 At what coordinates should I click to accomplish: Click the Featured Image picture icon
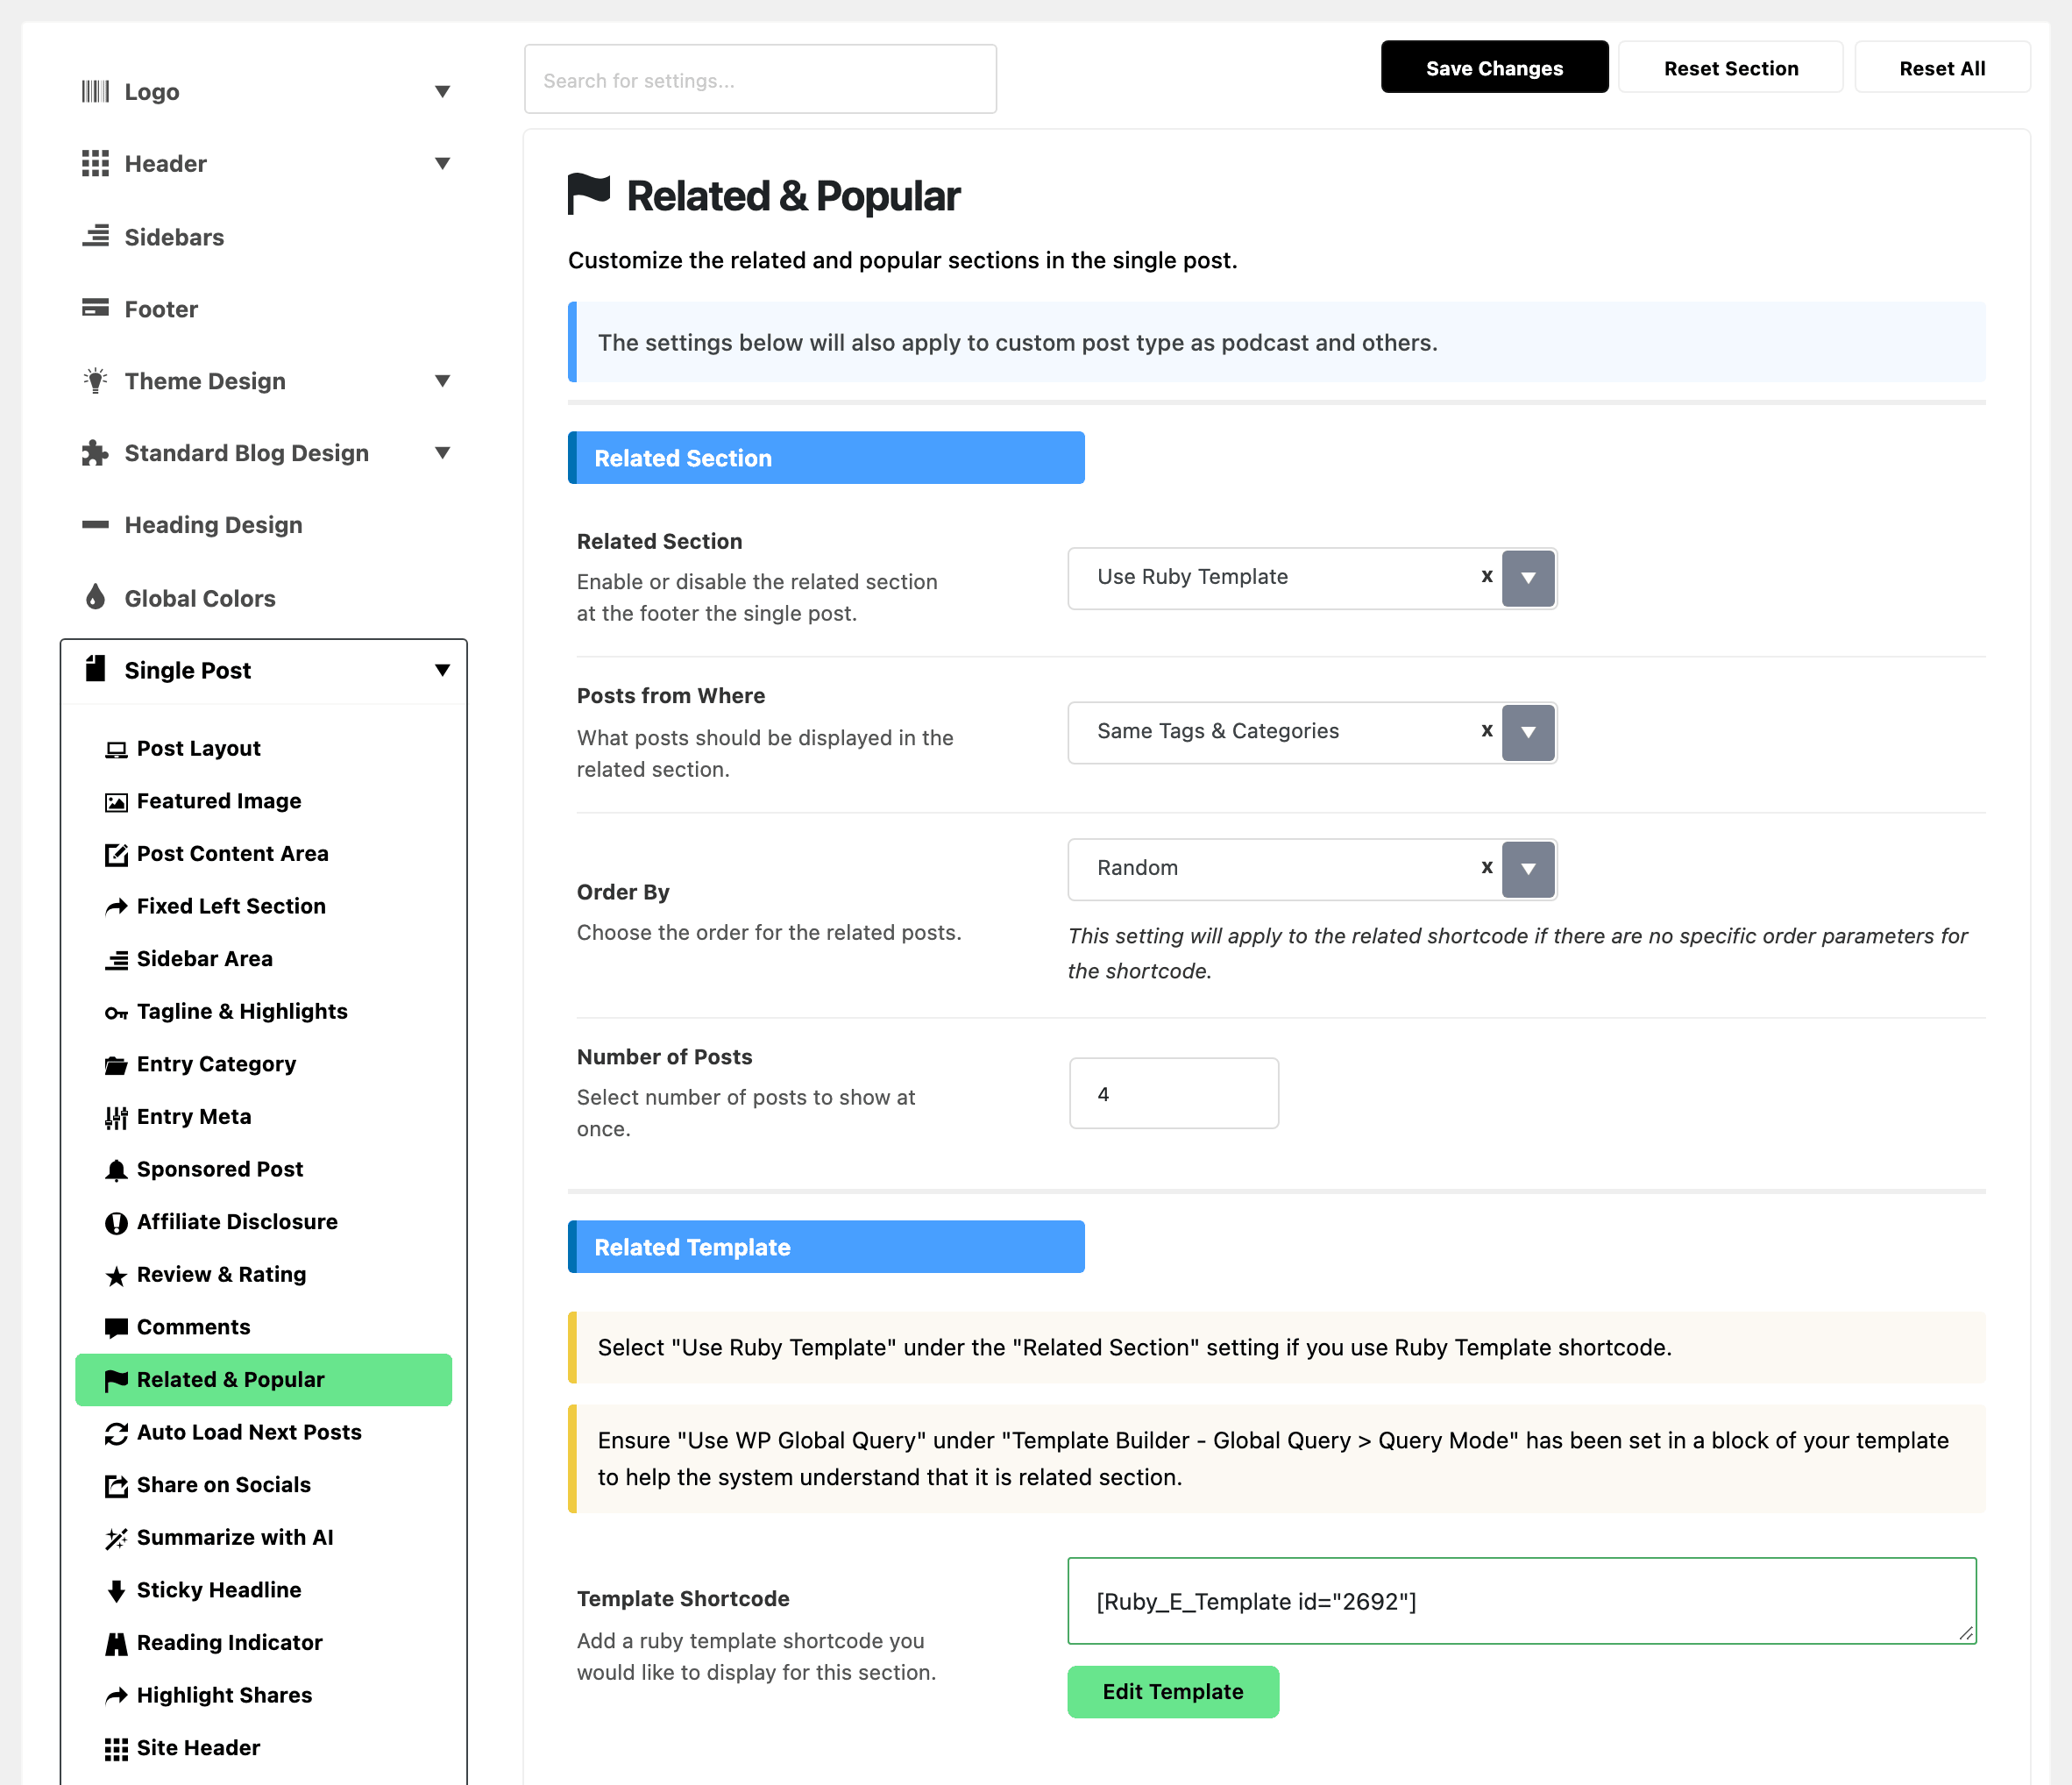click(116, 802)
